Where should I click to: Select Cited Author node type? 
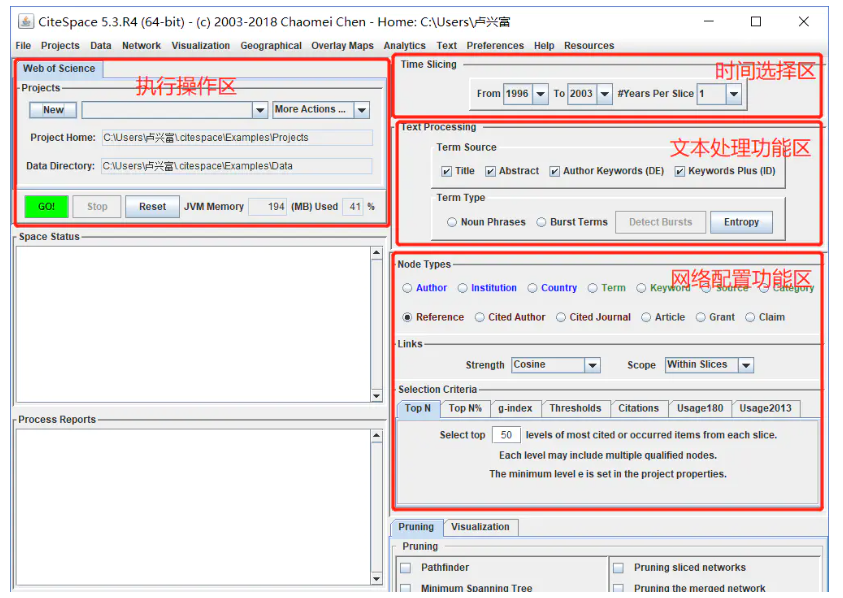[480, 317]
